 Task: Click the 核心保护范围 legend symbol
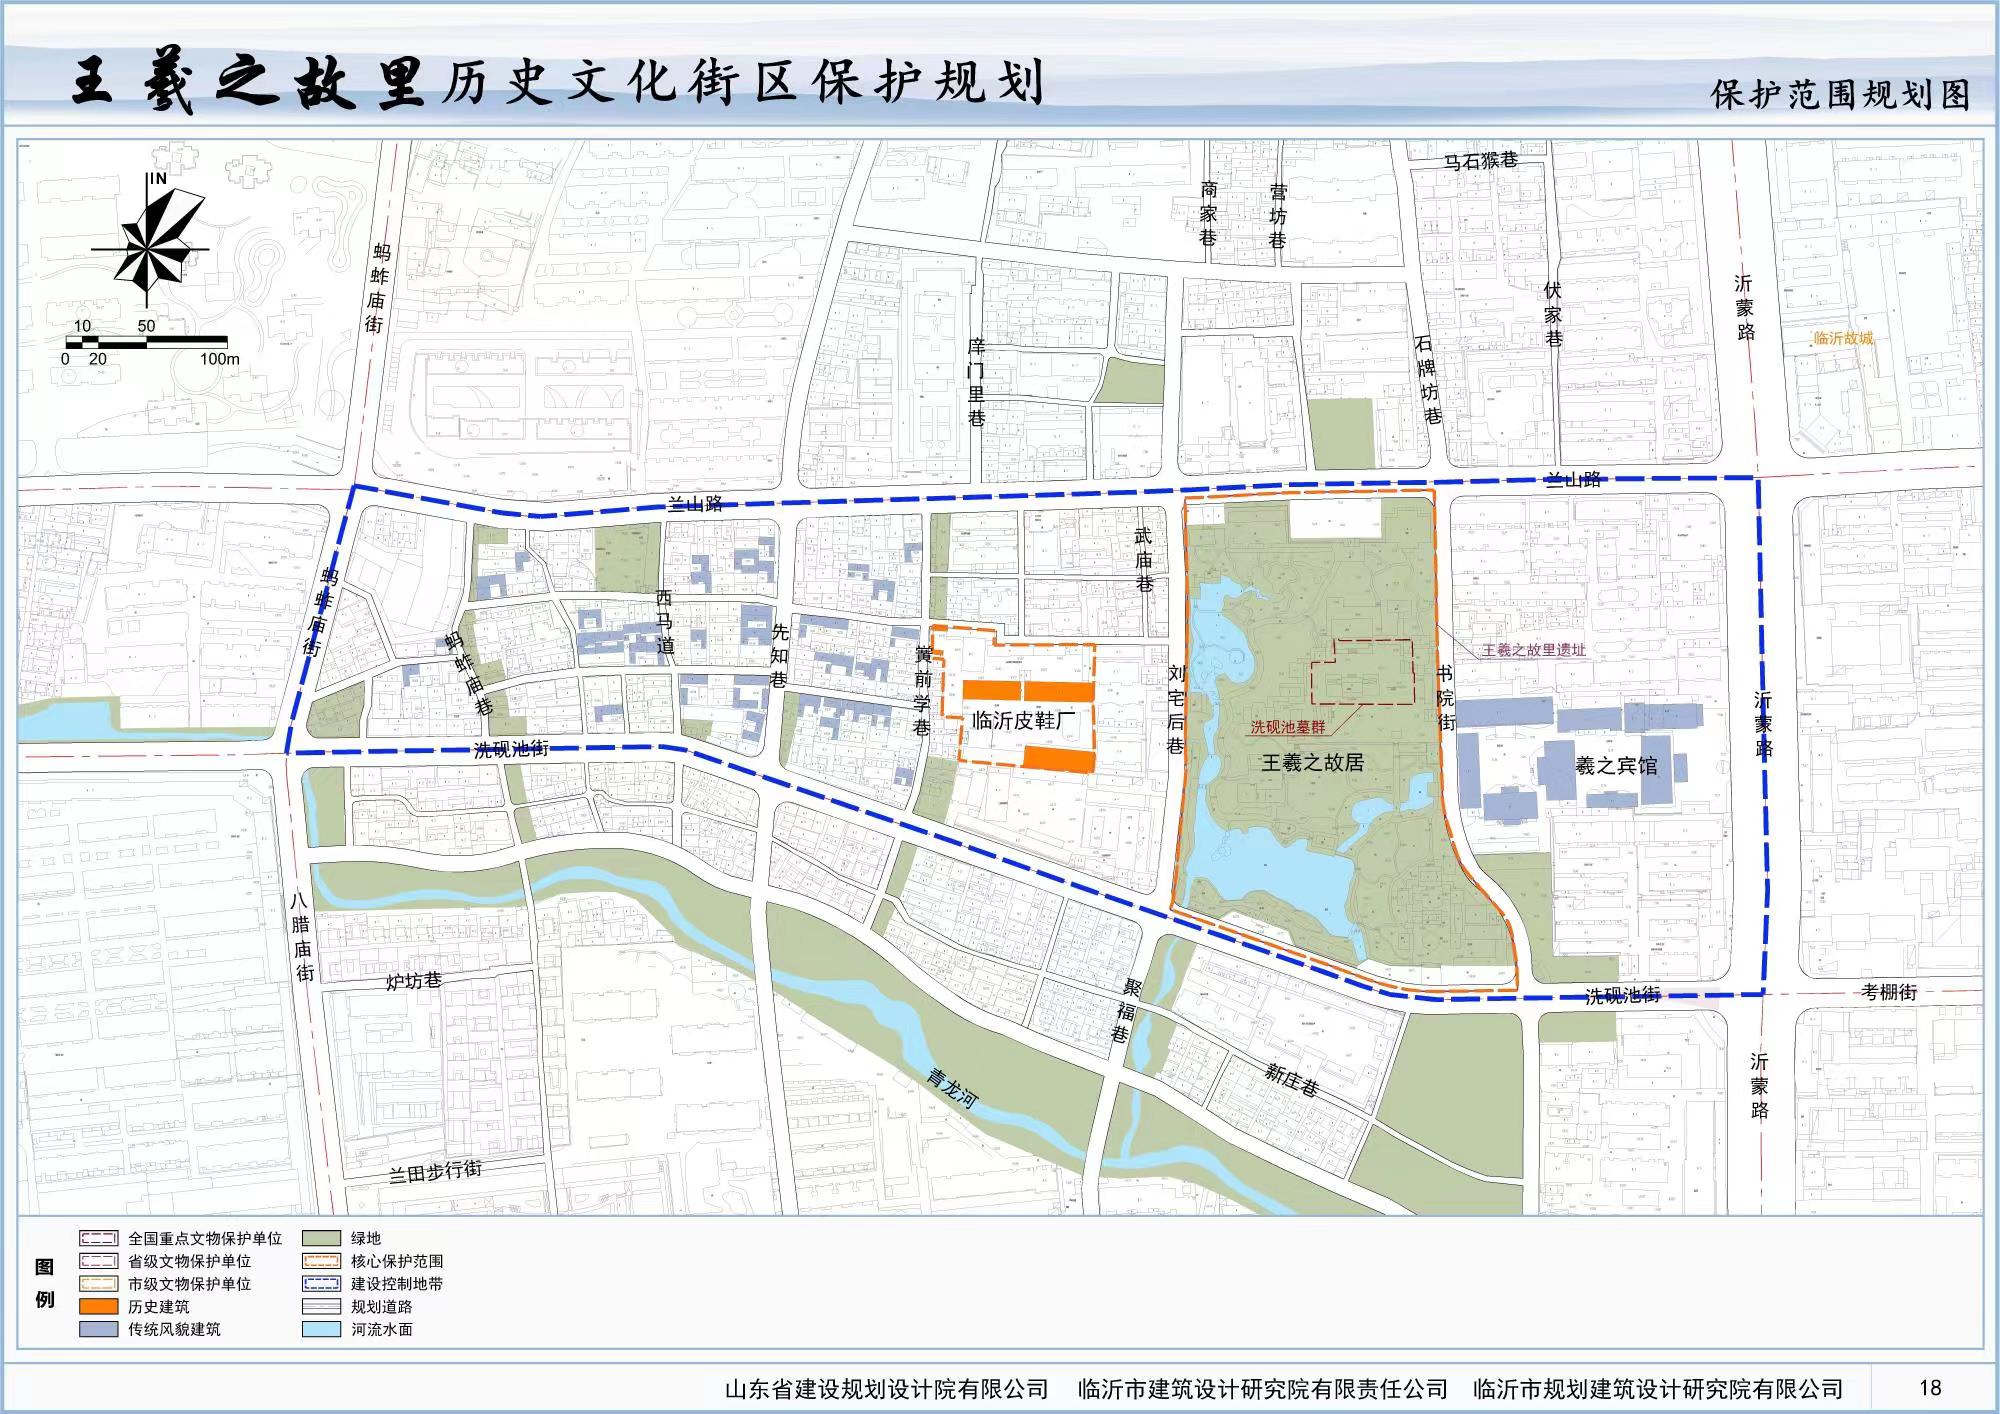(x=321, y=1261)
